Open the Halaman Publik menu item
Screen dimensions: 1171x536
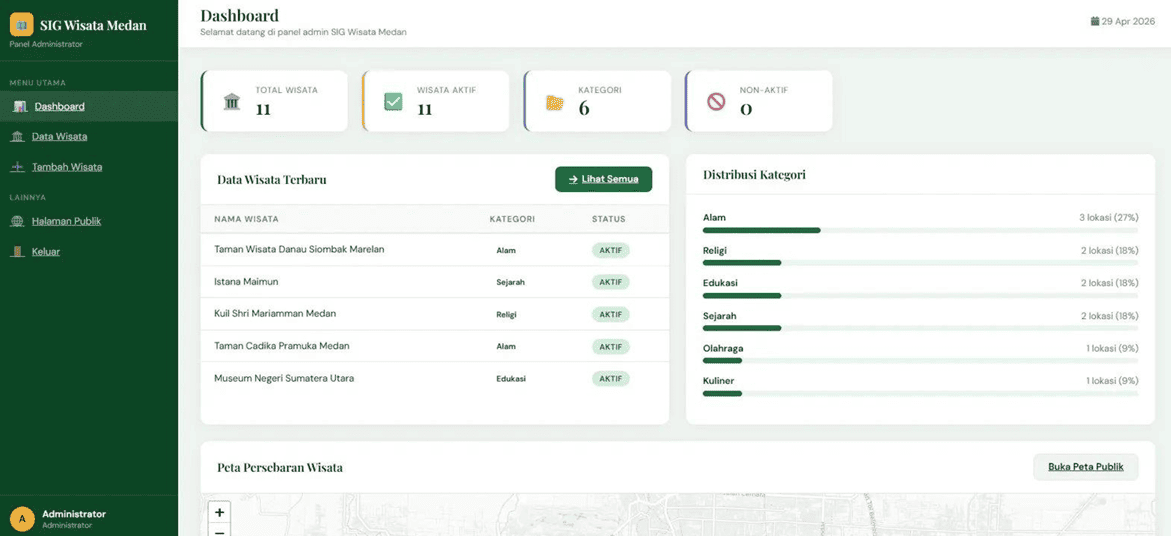[x=89, y=222]
